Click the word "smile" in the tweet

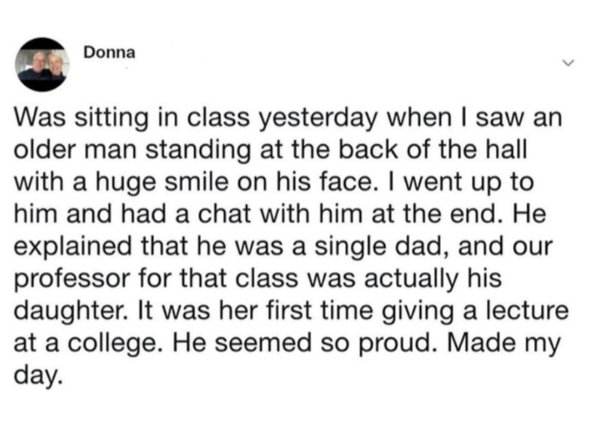point(196,182)
